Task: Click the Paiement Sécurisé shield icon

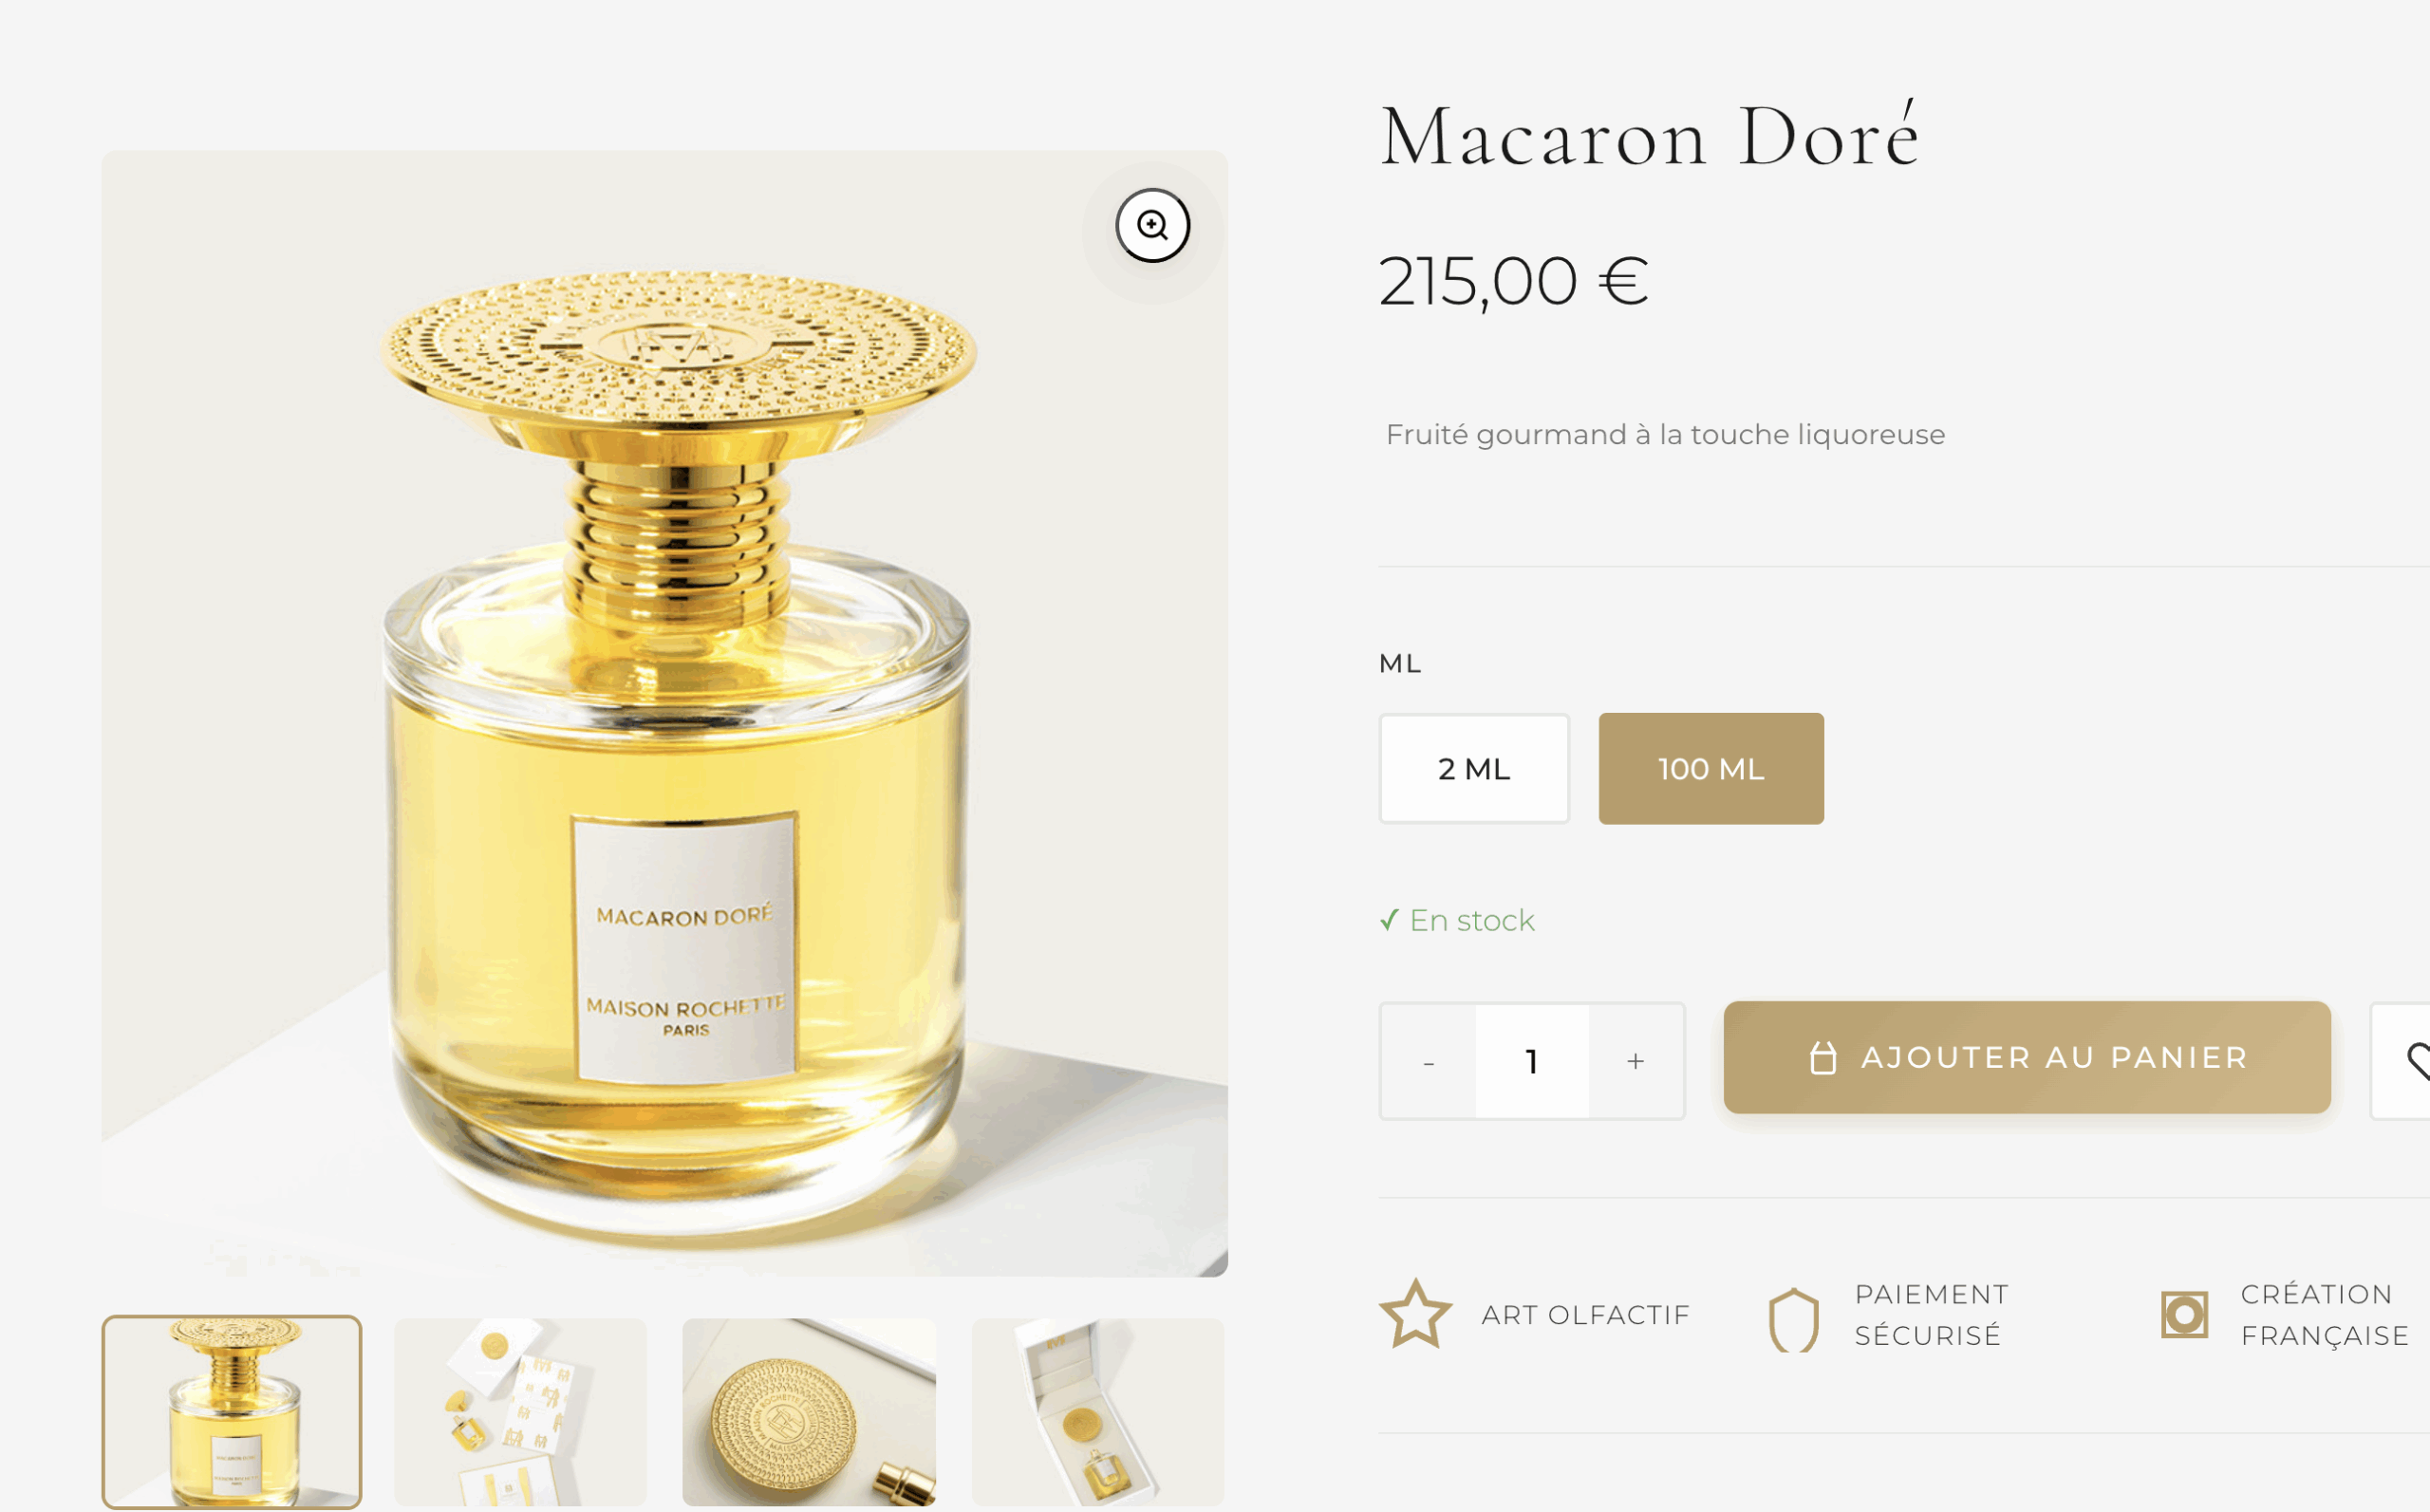Action: [1793, 1320]
